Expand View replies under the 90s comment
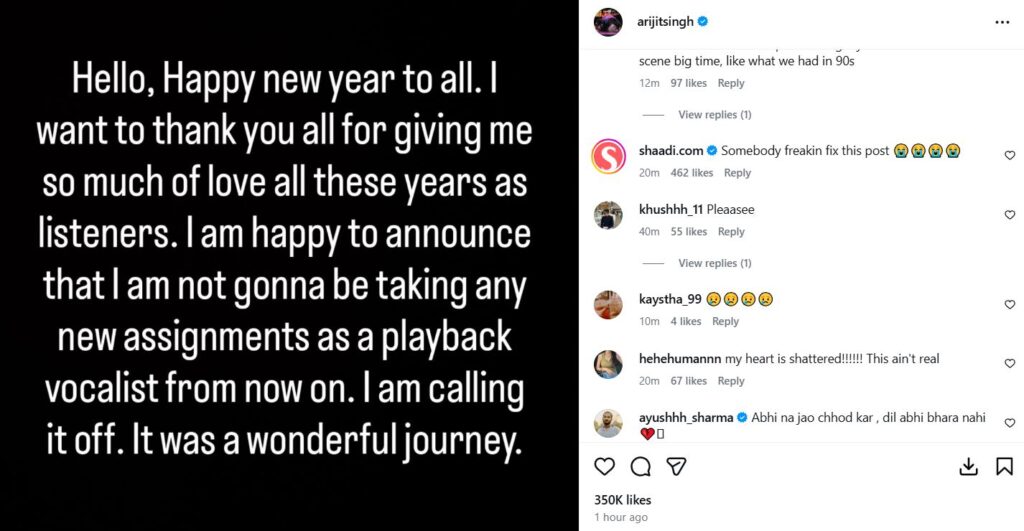Screen dimensions: 1024x531 coord(714,115)
